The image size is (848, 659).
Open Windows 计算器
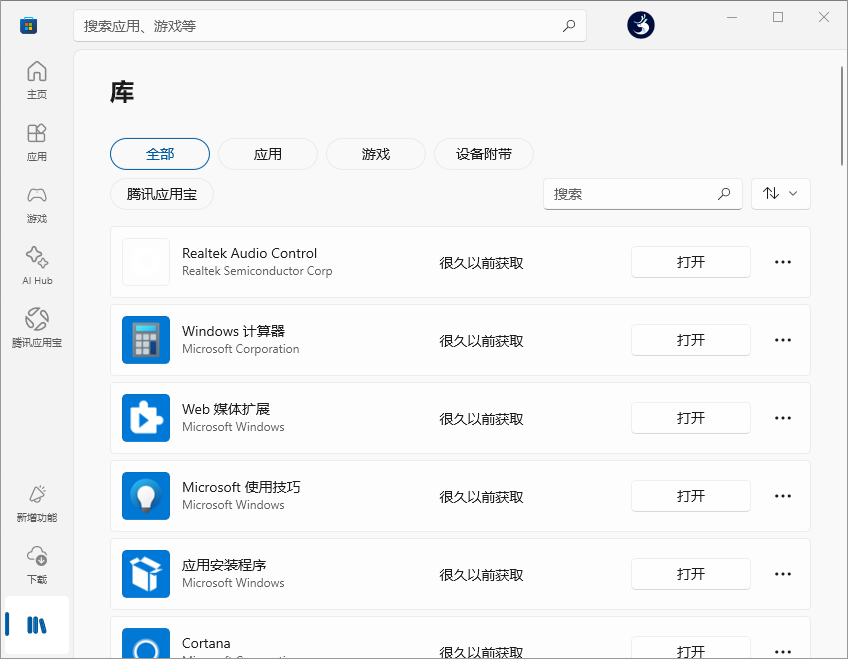[691, 340]
